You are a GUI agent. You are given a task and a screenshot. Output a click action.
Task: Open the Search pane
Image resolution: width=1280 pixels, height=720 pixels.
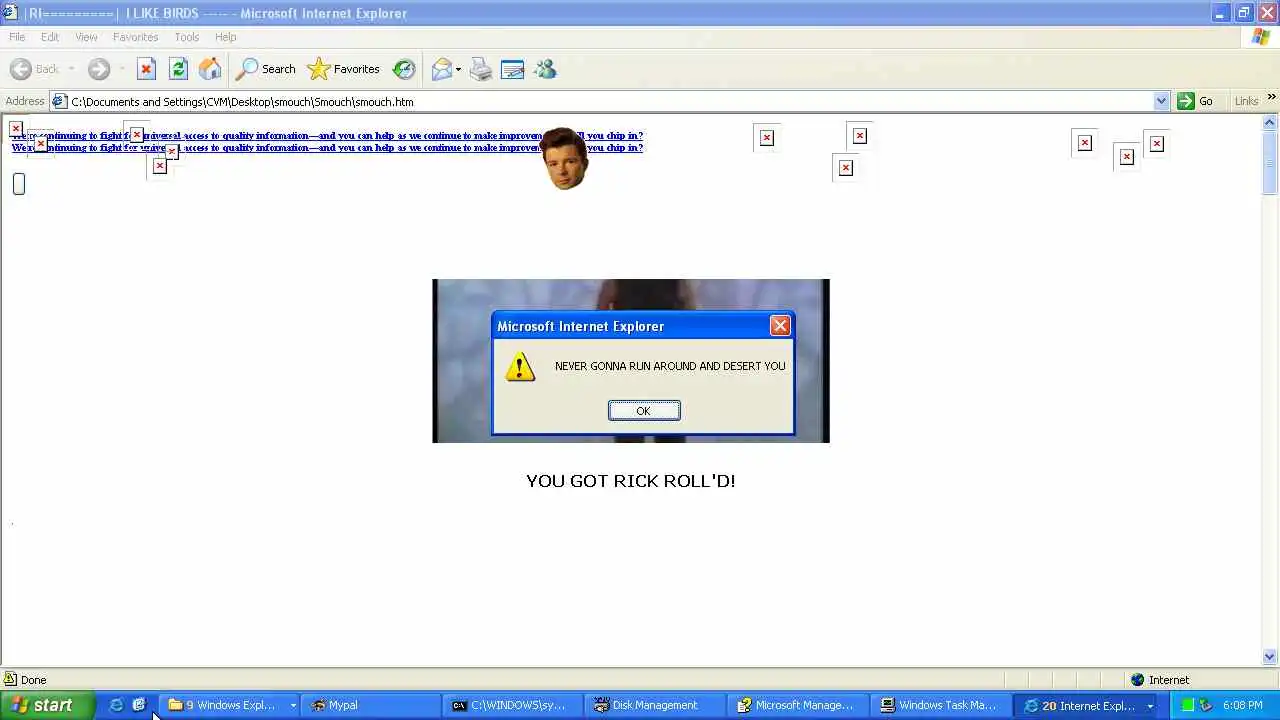tap(266, 69)
